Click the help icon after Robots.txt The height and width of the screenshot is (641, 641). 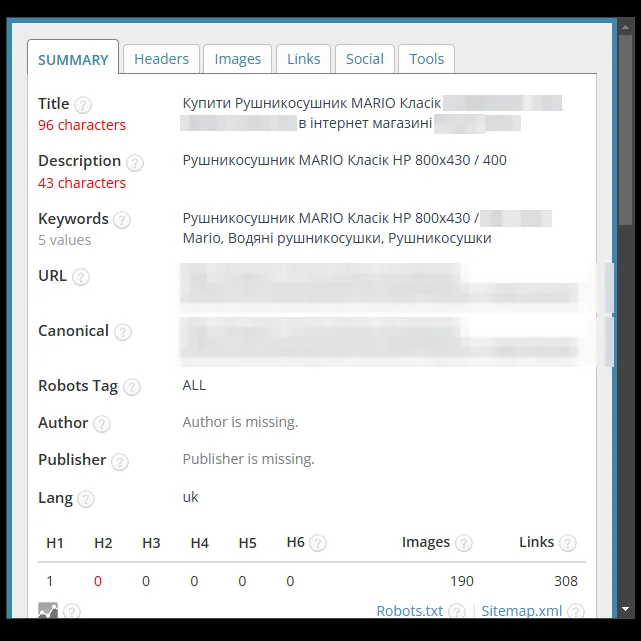coord(457,612)
